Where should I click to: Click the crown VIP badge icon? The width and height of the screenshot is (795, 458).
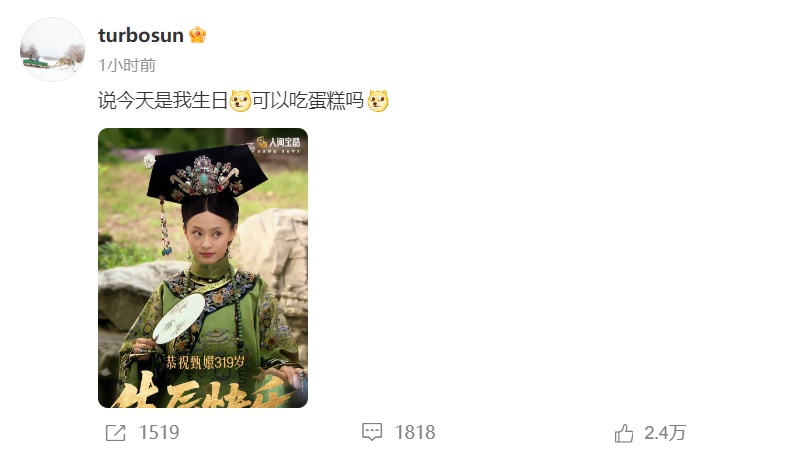click(197, 35)
